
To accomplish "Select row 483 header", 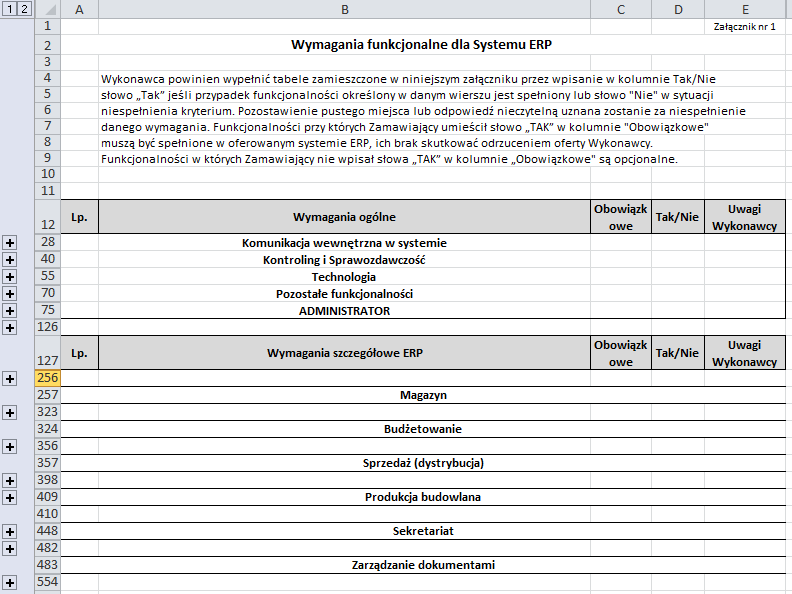I will [47, 565].
